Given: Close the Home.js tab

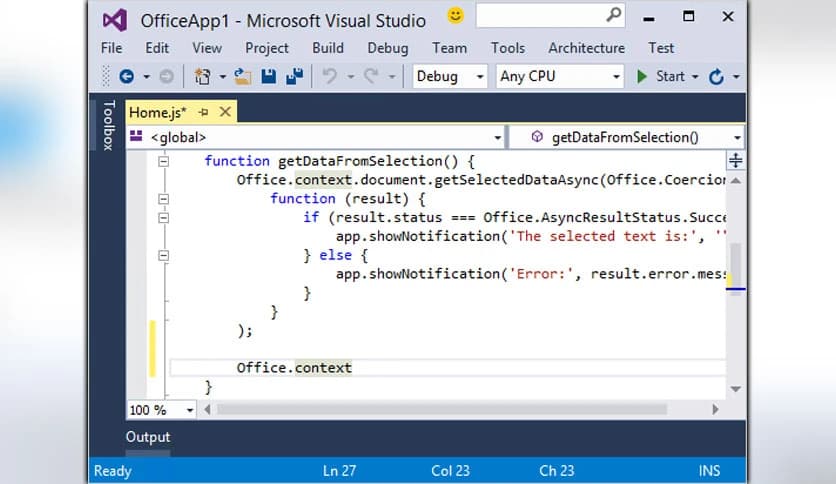Looking at the screenshot, I should point(225,112).
